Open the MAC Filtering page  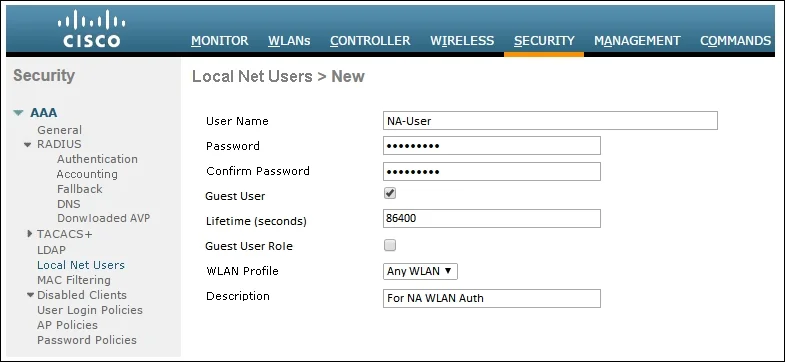(74, 280)
